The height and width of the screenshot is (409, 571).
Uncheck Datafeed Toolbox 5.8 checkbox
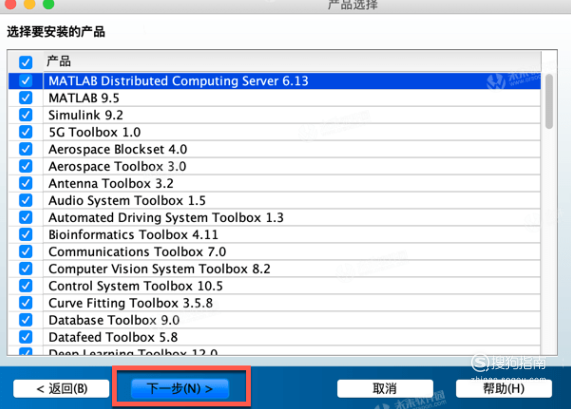[25, 337]
